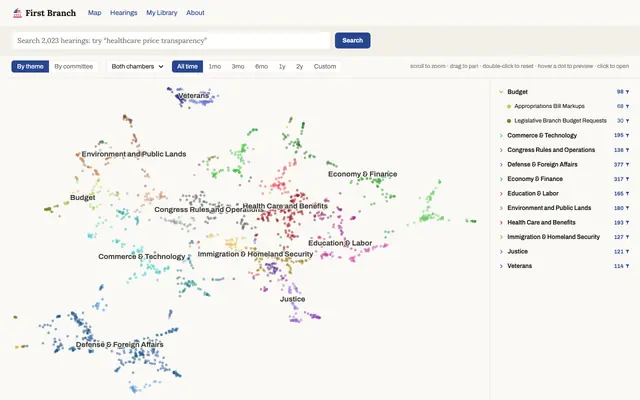Open the Both chambers dropdown

tap(137, 67)
